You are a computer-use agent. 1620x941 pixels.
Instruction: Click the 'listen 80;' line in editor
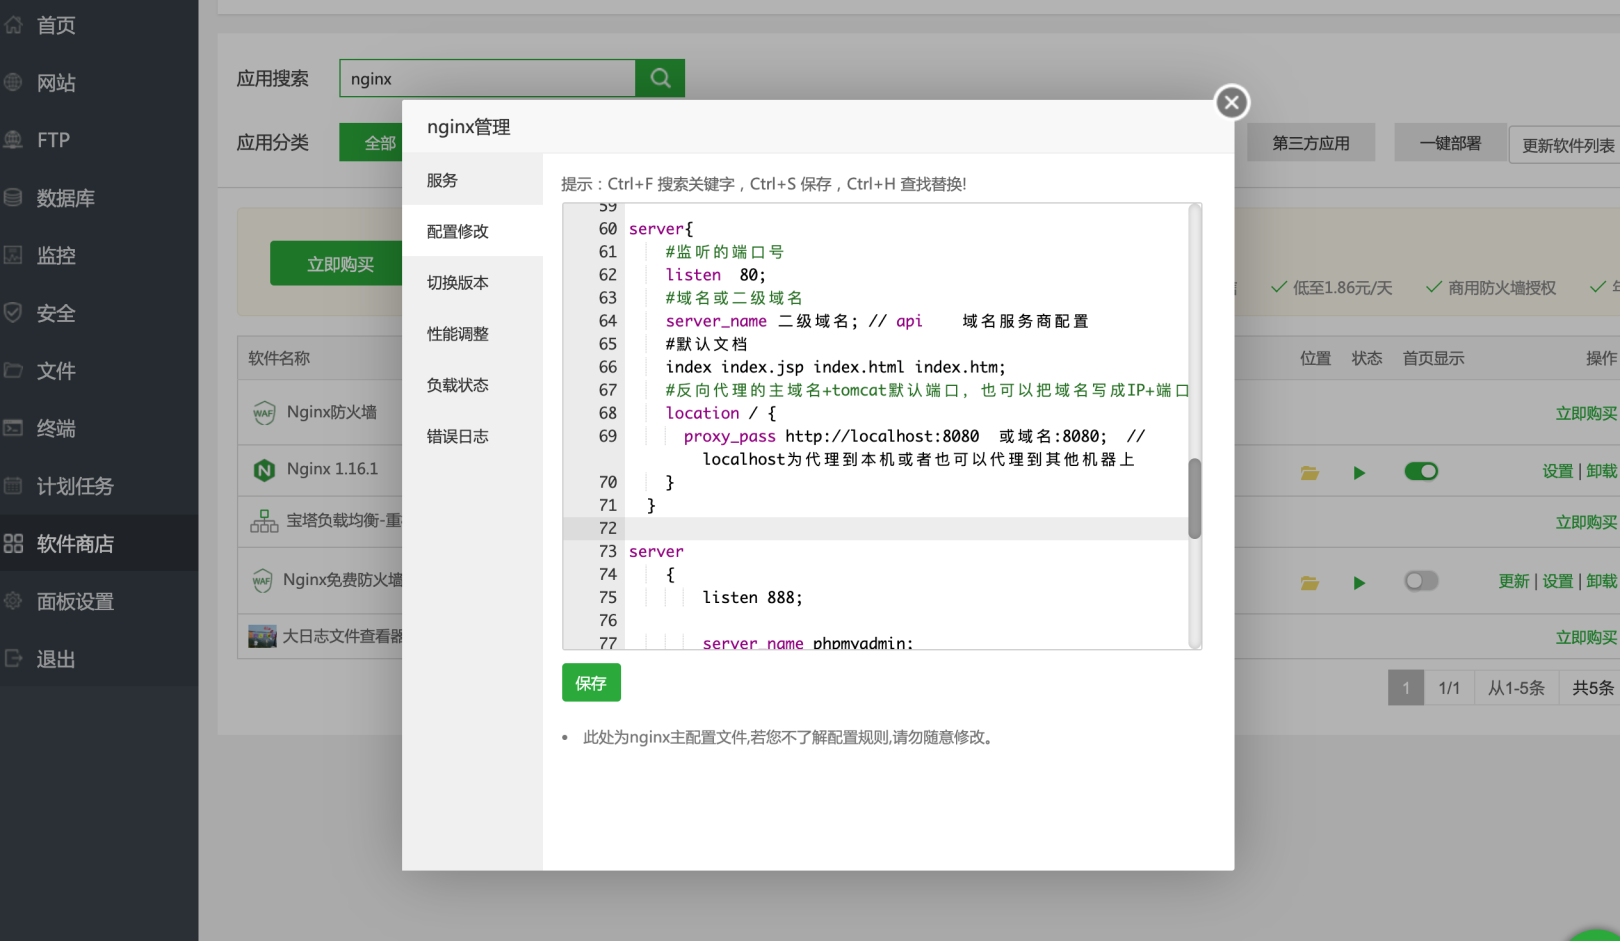coord(715,275)
